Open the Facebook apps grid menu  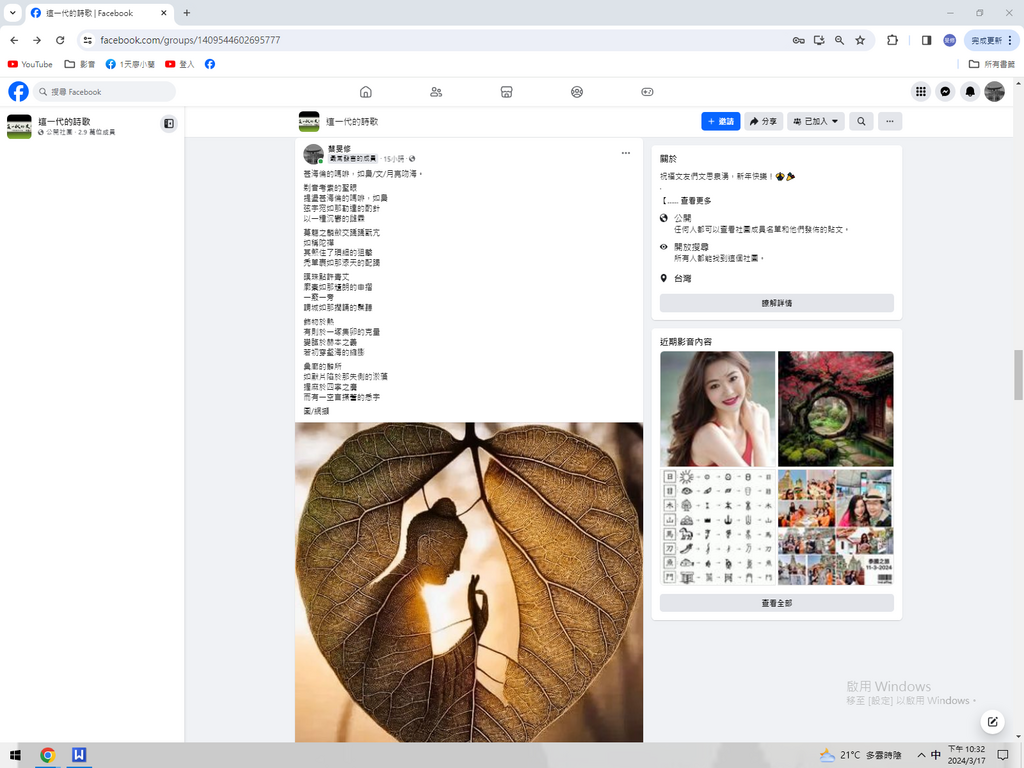coord(920,92)
